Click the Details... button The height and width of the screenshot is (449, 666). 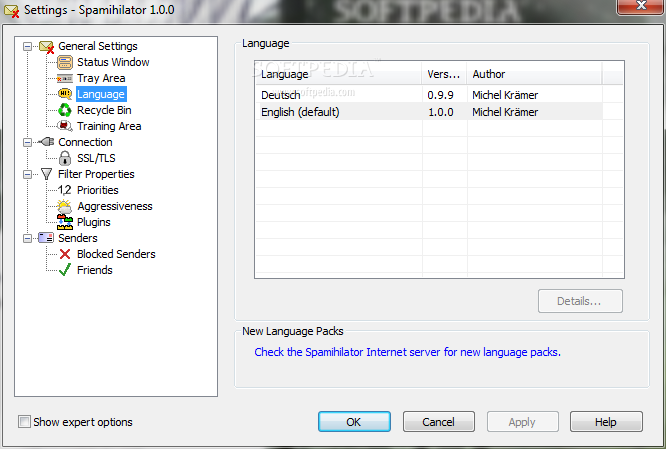[580, 301]
